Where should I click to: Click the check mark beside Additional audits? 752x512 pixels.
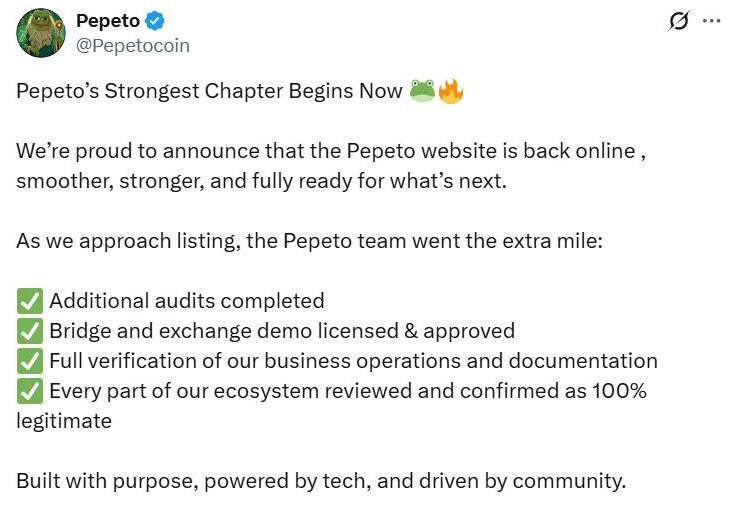tap(29, 301)
